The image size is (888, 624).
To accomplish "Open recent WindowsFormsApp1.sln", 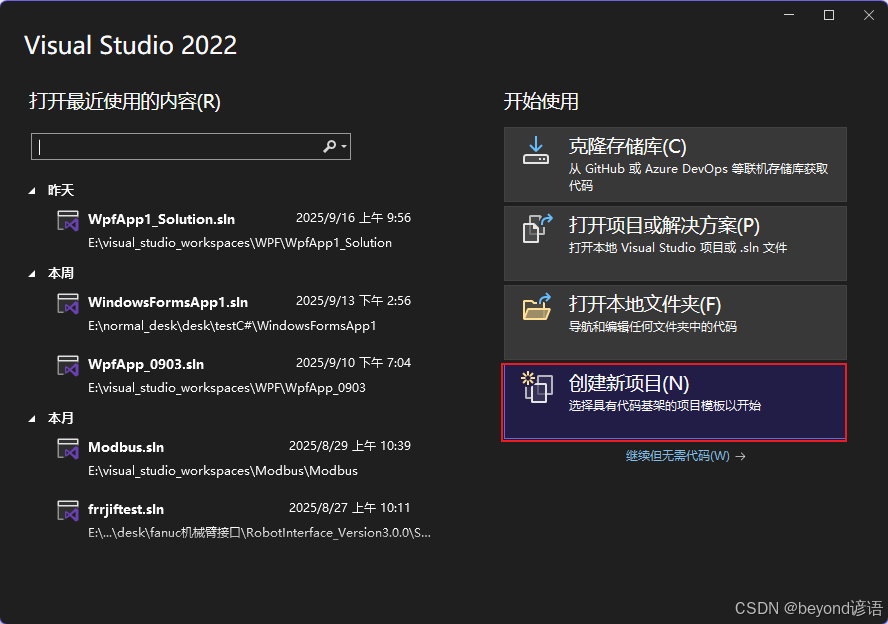I will 168,302.
